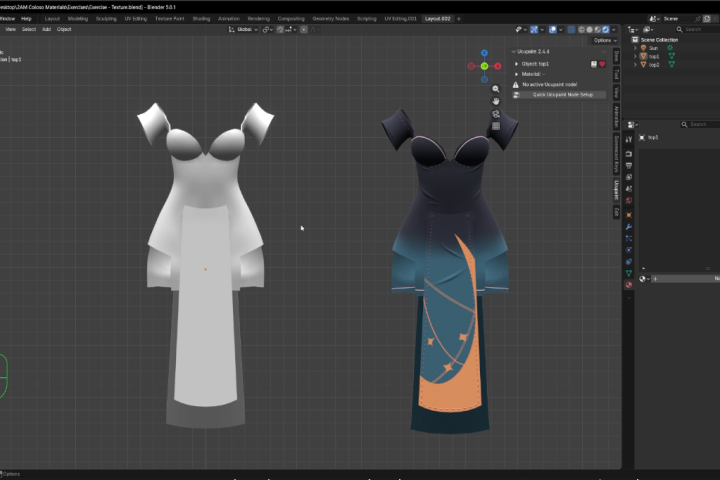Screen dimensions: 720x480
Task: Toggle the show overlays button
Action: click(553, 29)
